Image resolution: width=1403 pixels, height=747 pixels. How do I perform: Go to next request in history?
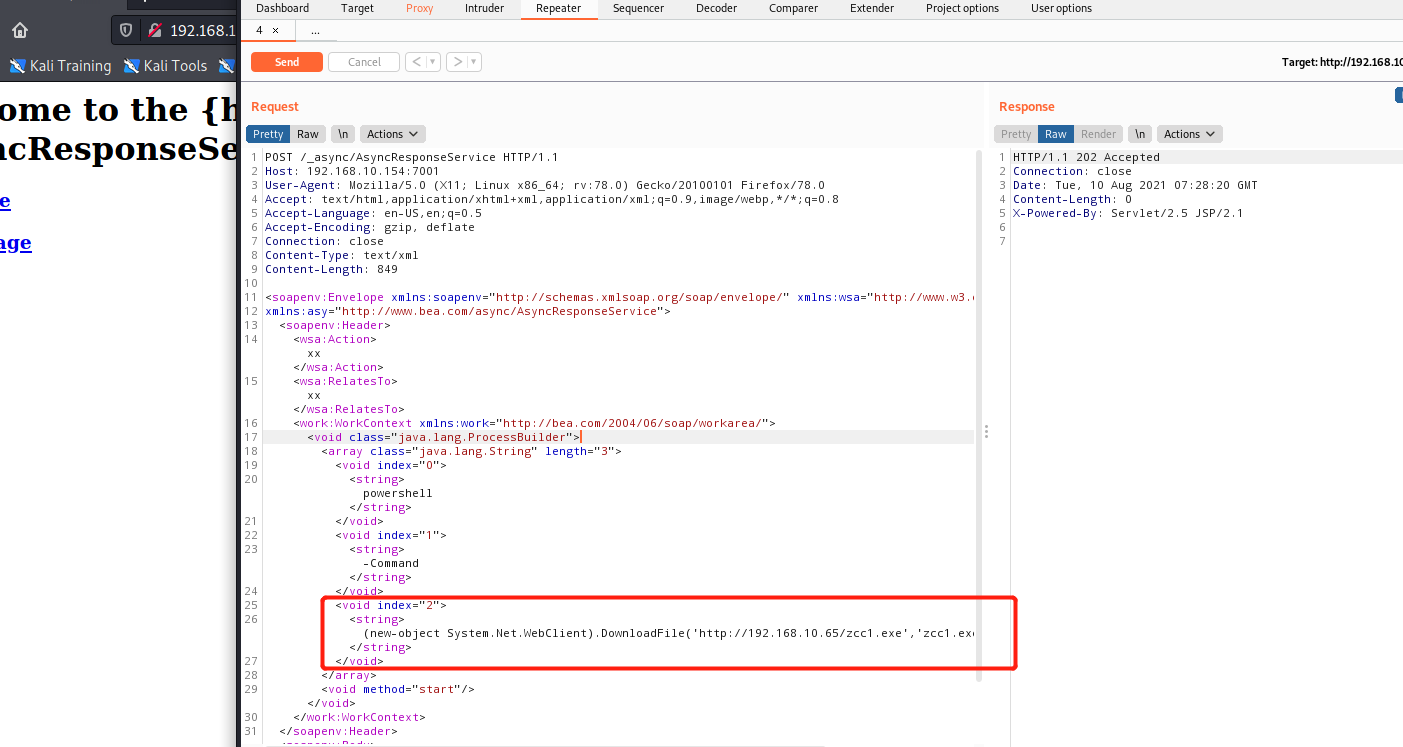pyautogui.click(x=457, y=62)
